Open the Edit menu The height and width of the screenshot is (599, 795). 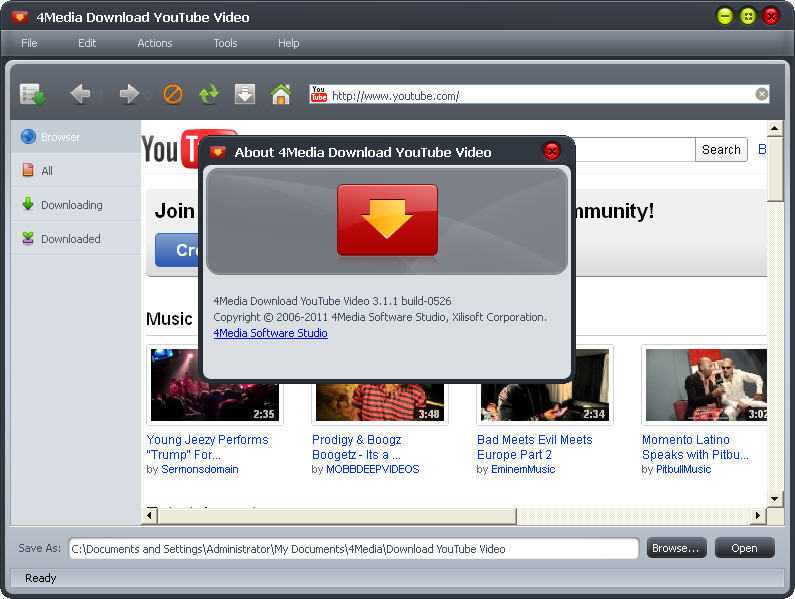pyautogui.click(x=87, y=43)
